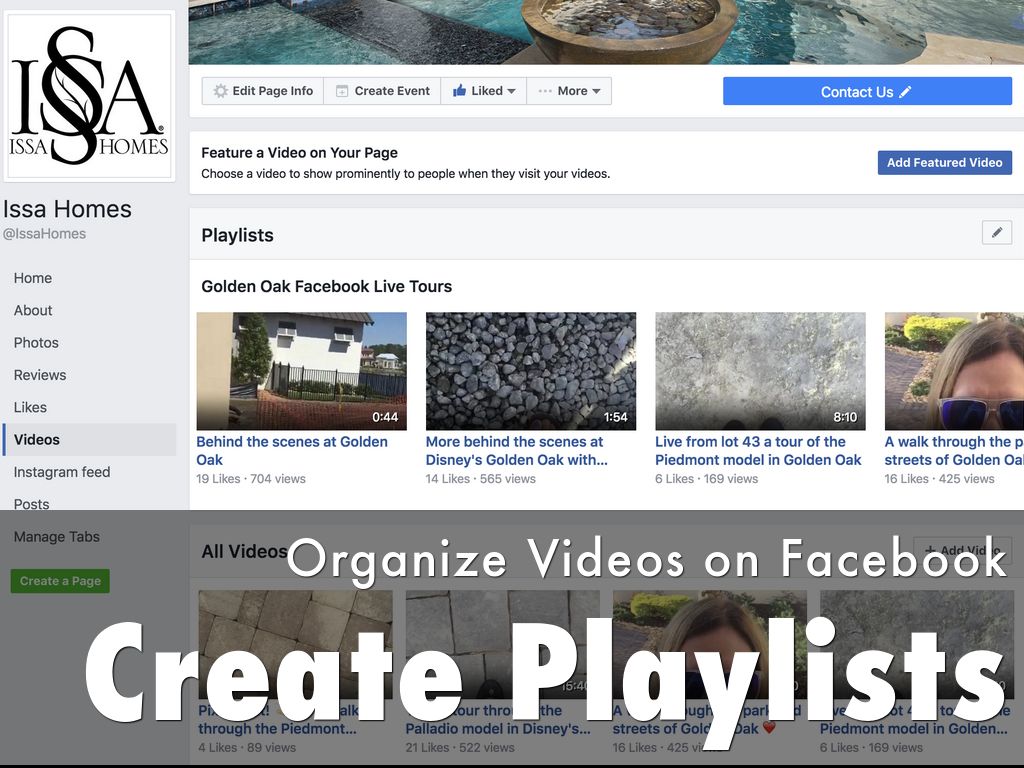Expand the Liked dropdown
1024x768 pixels.
point(484,91)
